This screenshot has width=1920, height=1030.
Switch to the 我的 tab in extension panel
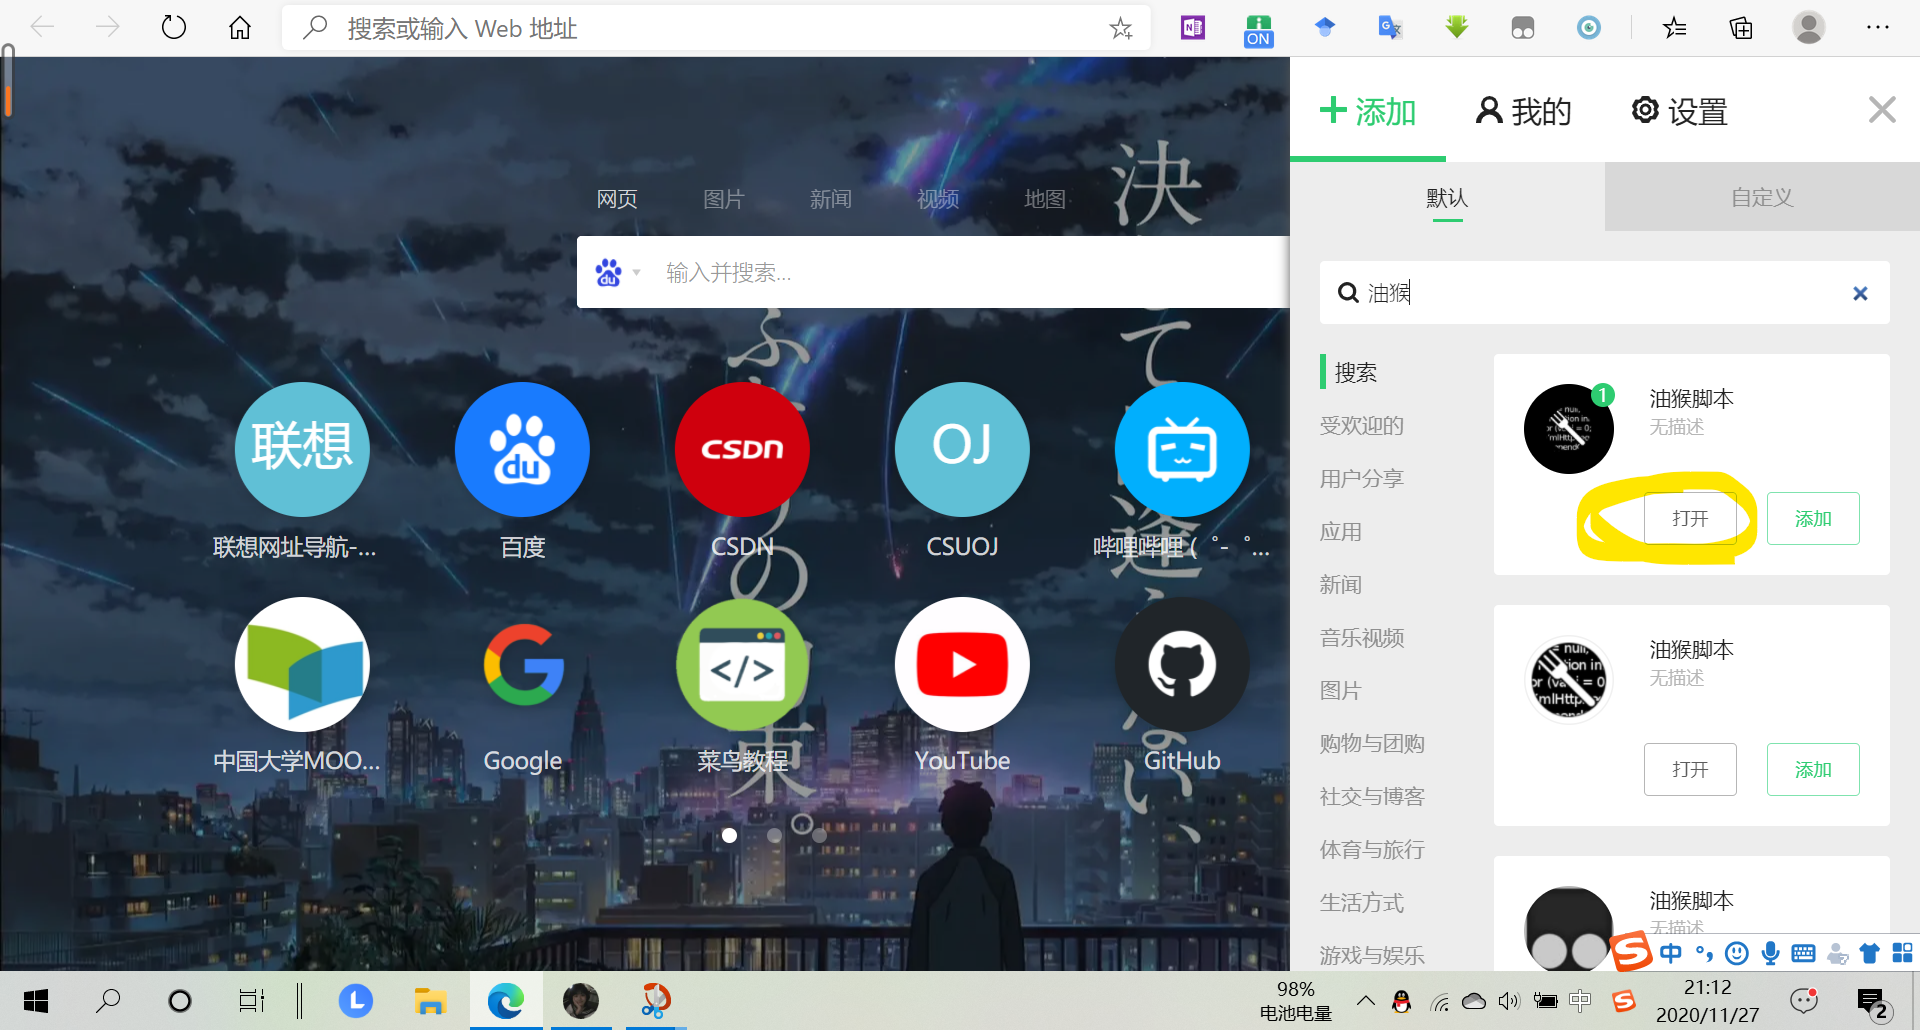(1522, 111)
